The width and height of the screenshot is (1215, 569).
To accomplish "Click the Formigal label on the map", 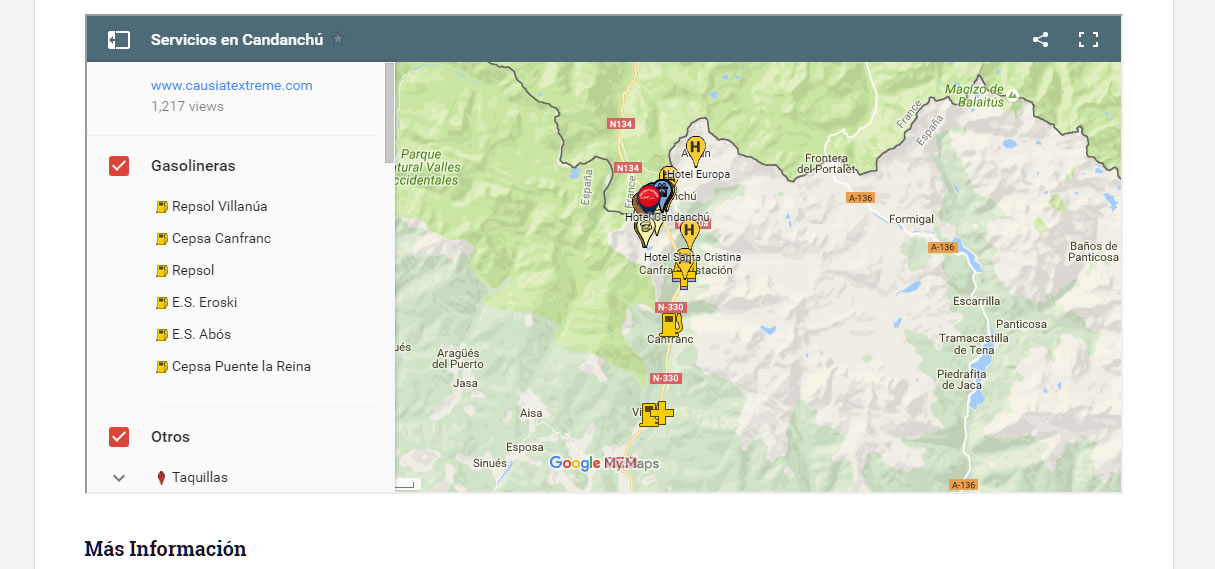I will (911, 219).
